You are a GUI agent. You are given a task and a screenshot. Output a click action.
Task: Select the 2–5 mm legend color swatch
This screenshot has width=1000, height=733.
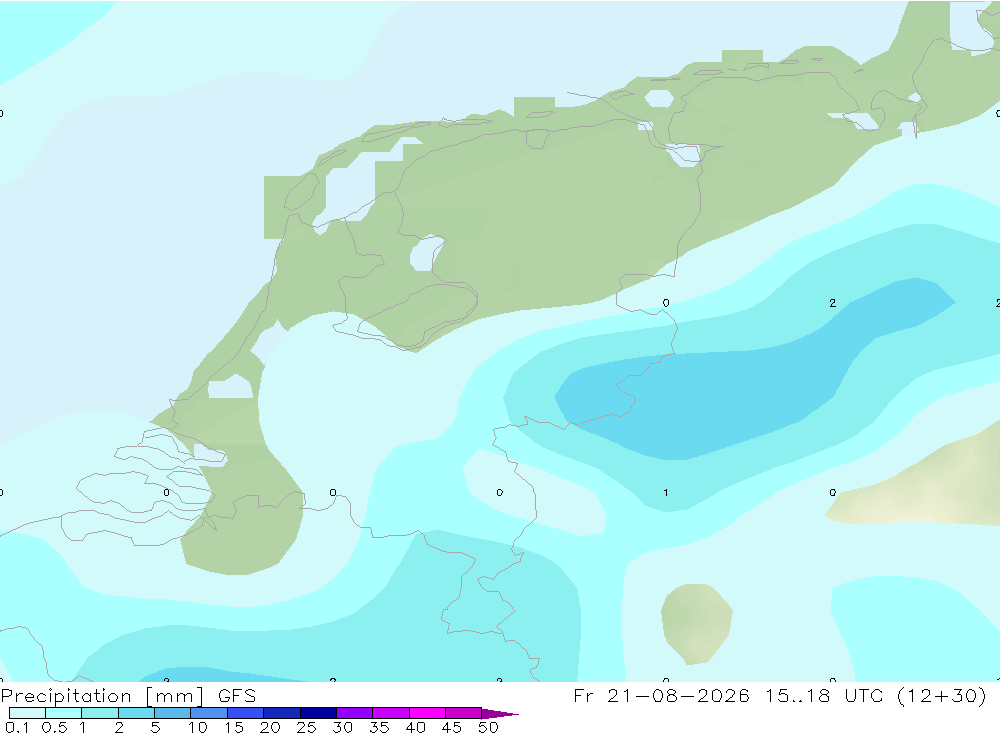click(x=136, y=713)
